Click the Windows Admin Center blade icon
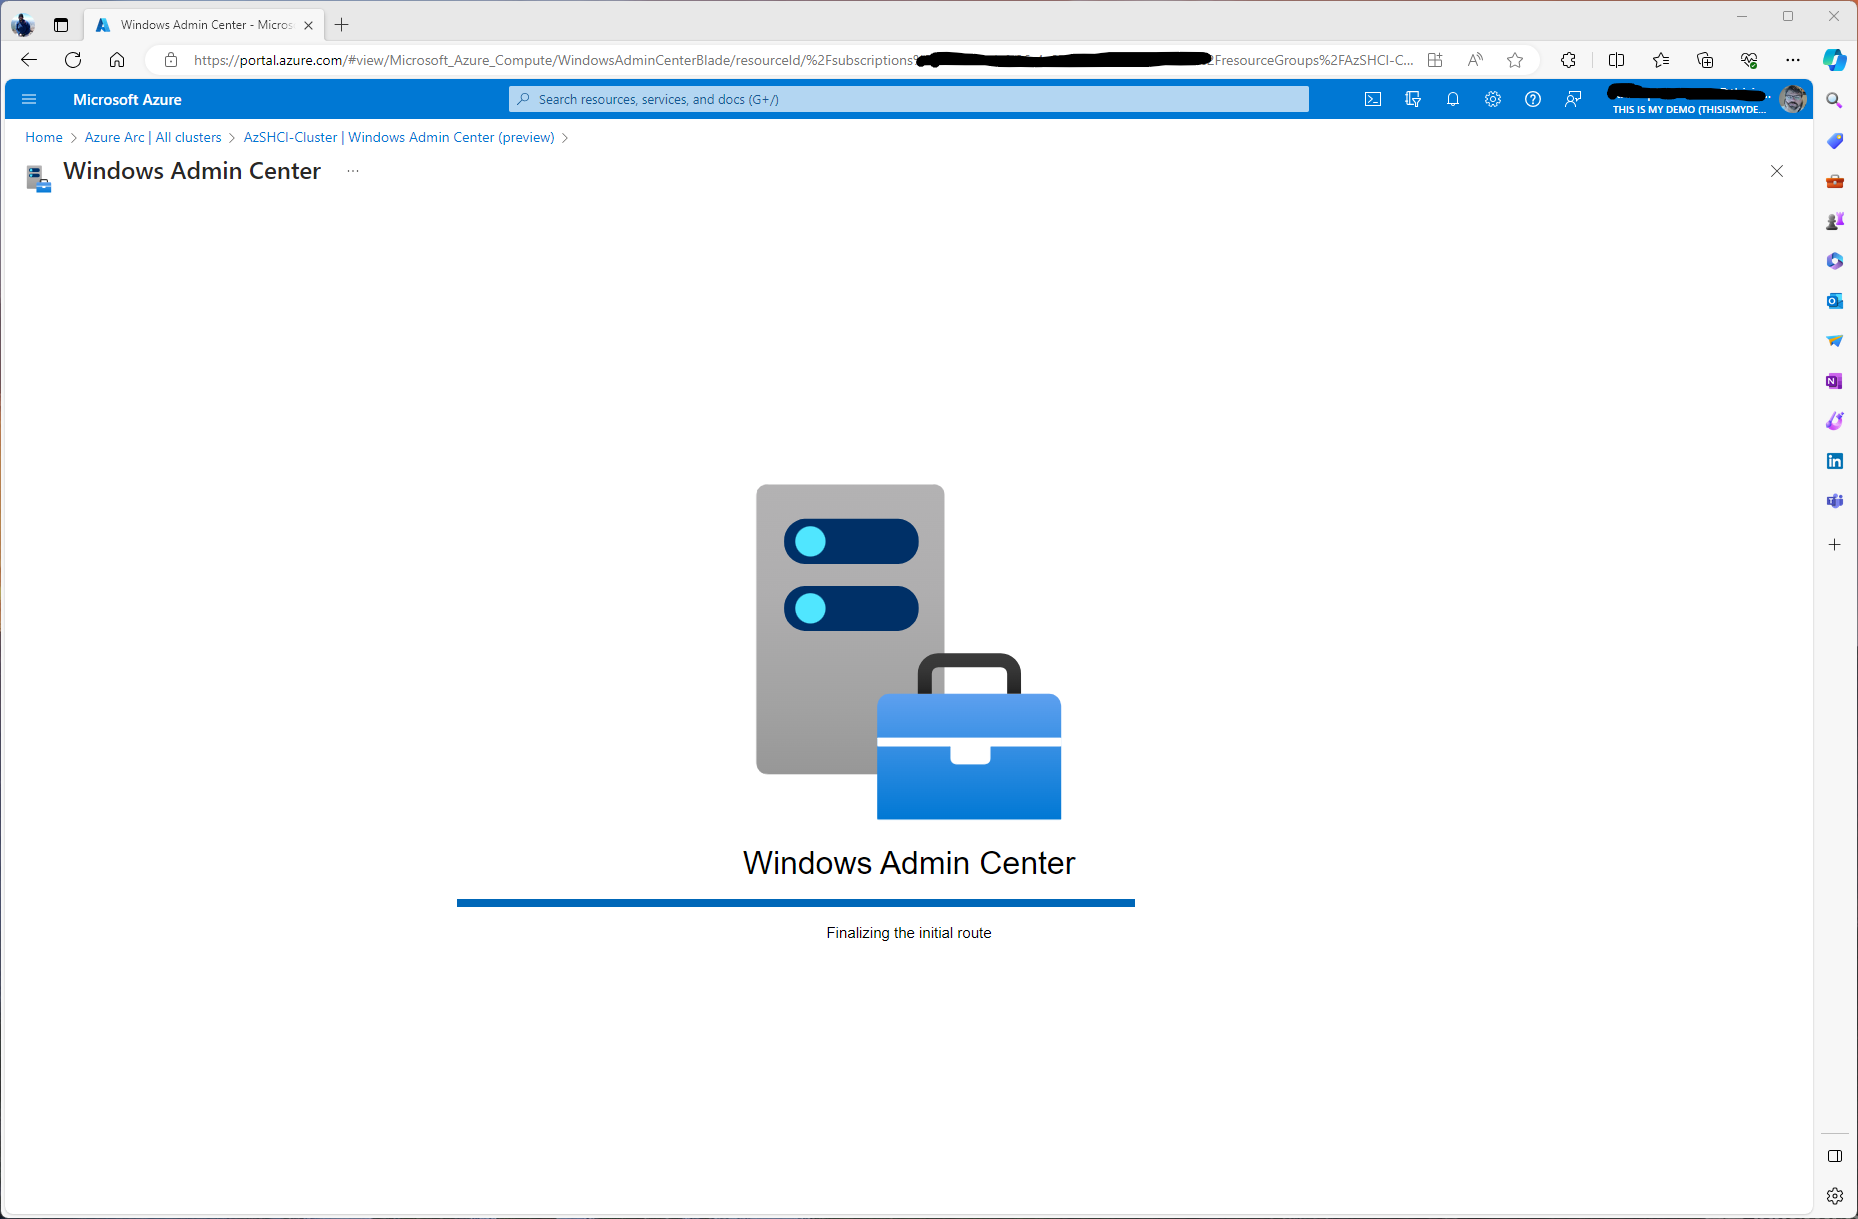Viewport: 1858px width, 1219px height. tap(38, 178)
